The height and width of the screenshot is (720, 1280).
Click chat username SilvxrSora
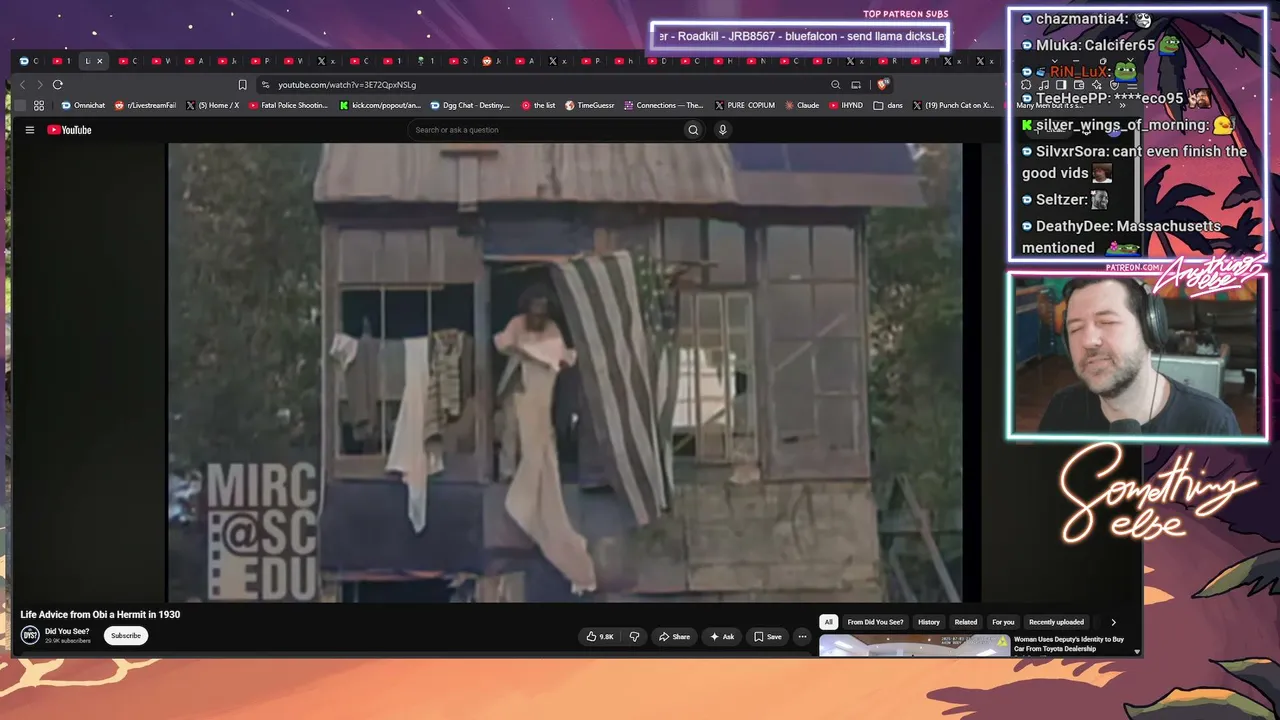click(1070, 152)
